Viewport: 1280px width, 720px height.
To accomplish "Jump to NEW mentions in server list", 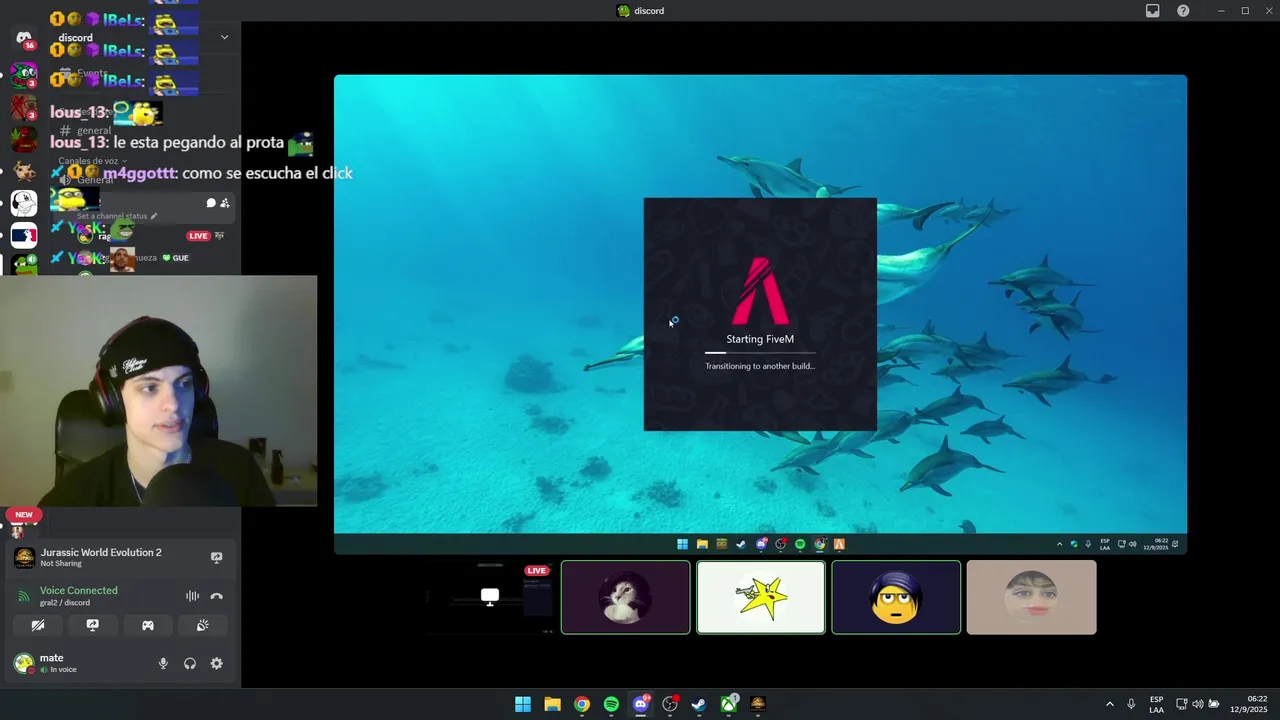I will (24, 515).
